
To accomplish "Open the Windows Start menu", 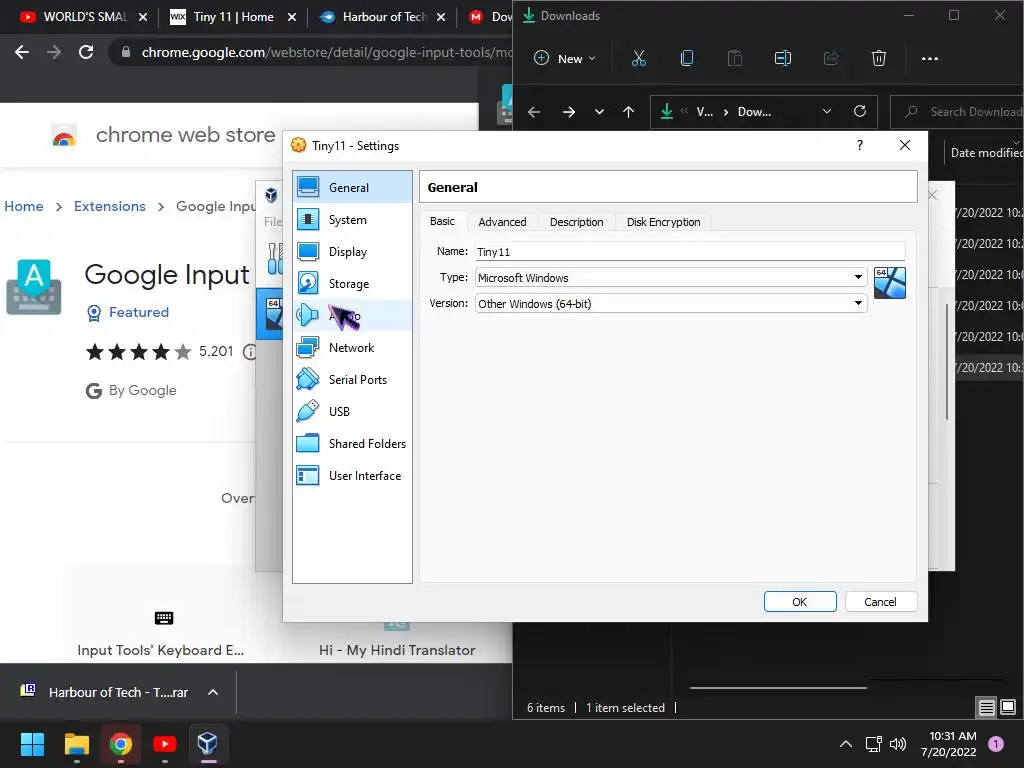I will [x=32, y=744].
